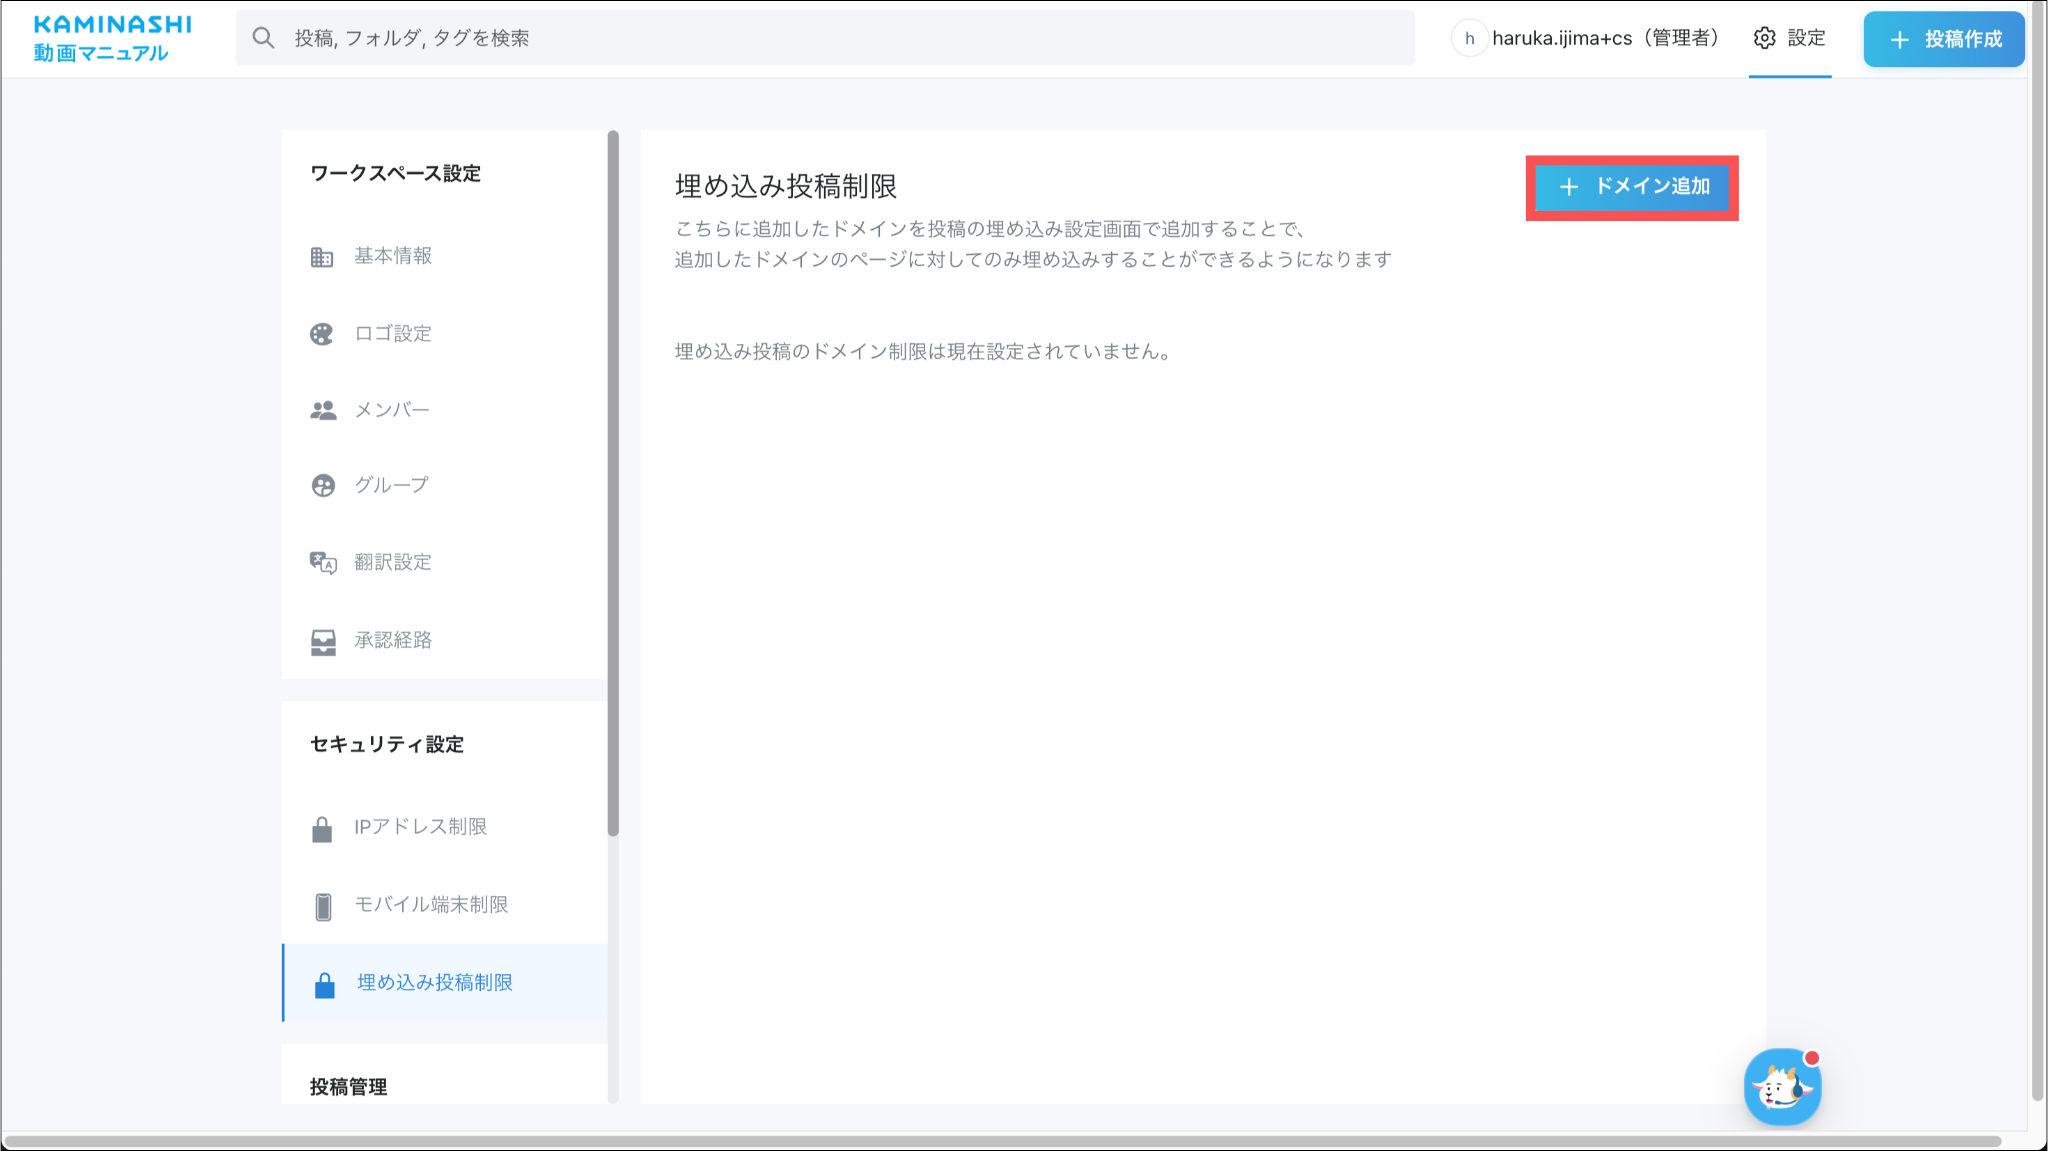Click the people icon for メンバー
Viewport: 2048px width, 1151px height.
(322, 410)
